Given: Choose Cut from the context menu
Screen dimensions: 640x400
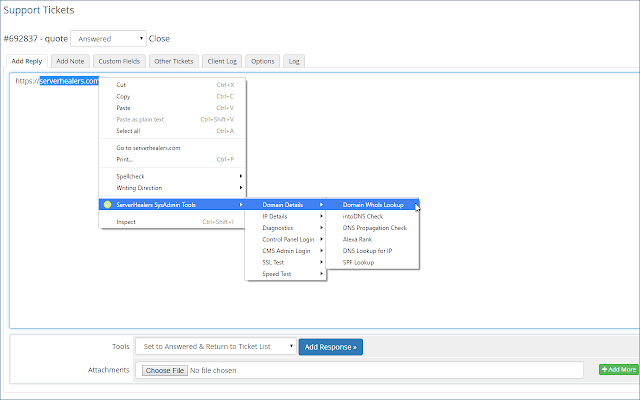Looking at the screenshot, I should tap(172, 85).
